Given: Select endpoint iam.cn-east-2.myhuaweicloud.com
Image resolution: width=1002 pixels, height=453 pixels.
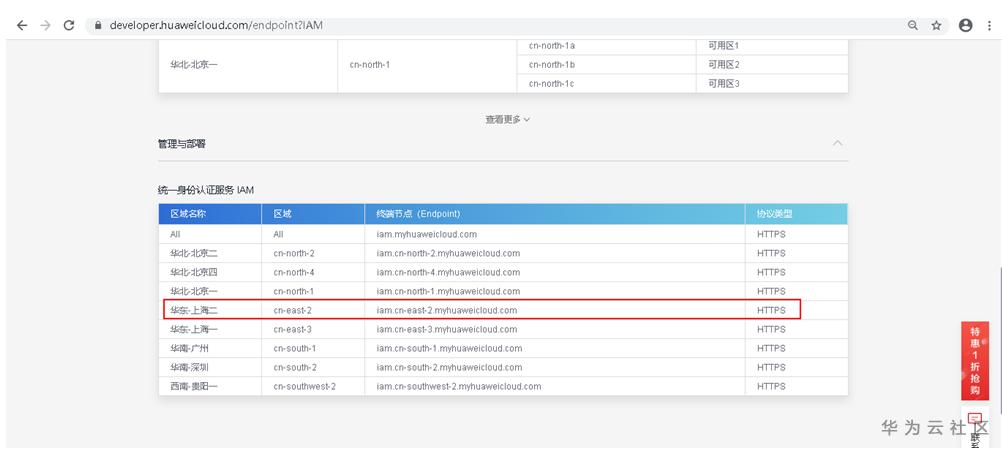Looking at the screenshot, I should click(x=447, y=311).
